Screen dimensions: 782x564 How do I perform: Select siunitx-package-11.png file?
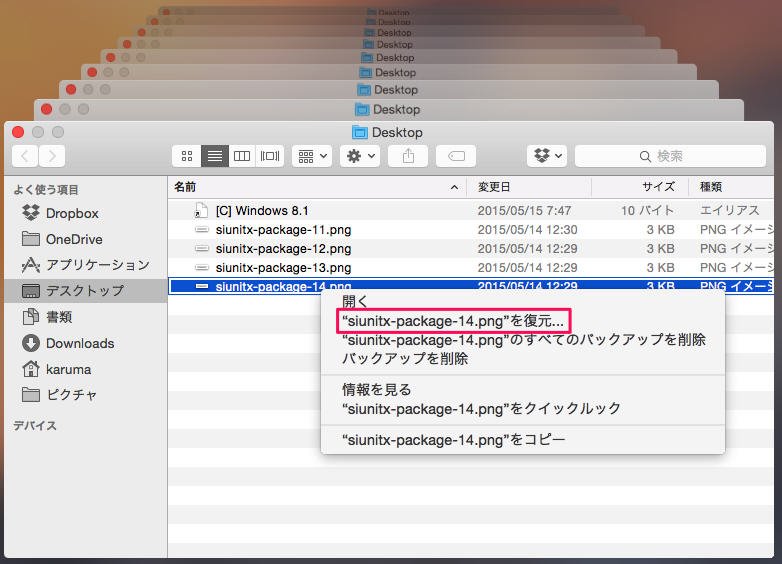point(471,230)
